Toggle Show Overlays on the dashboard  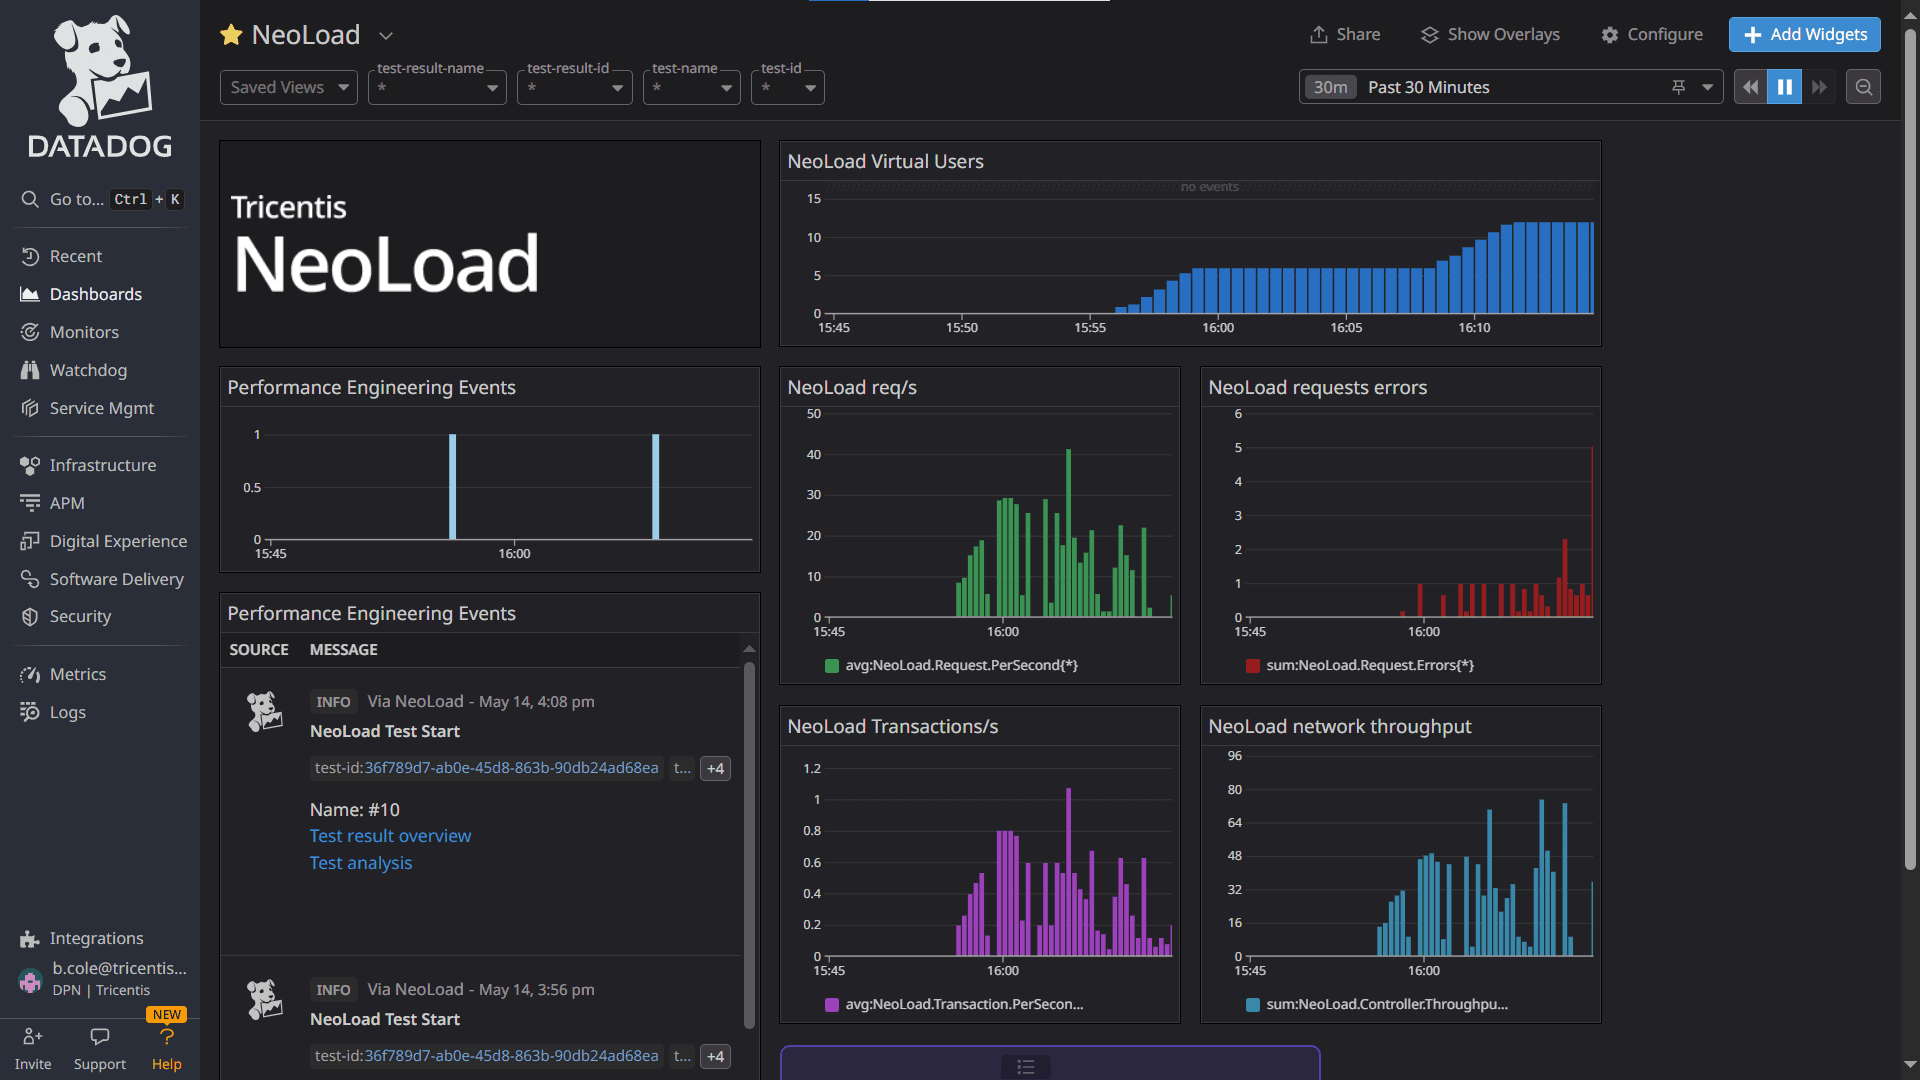coord(1429,33)
